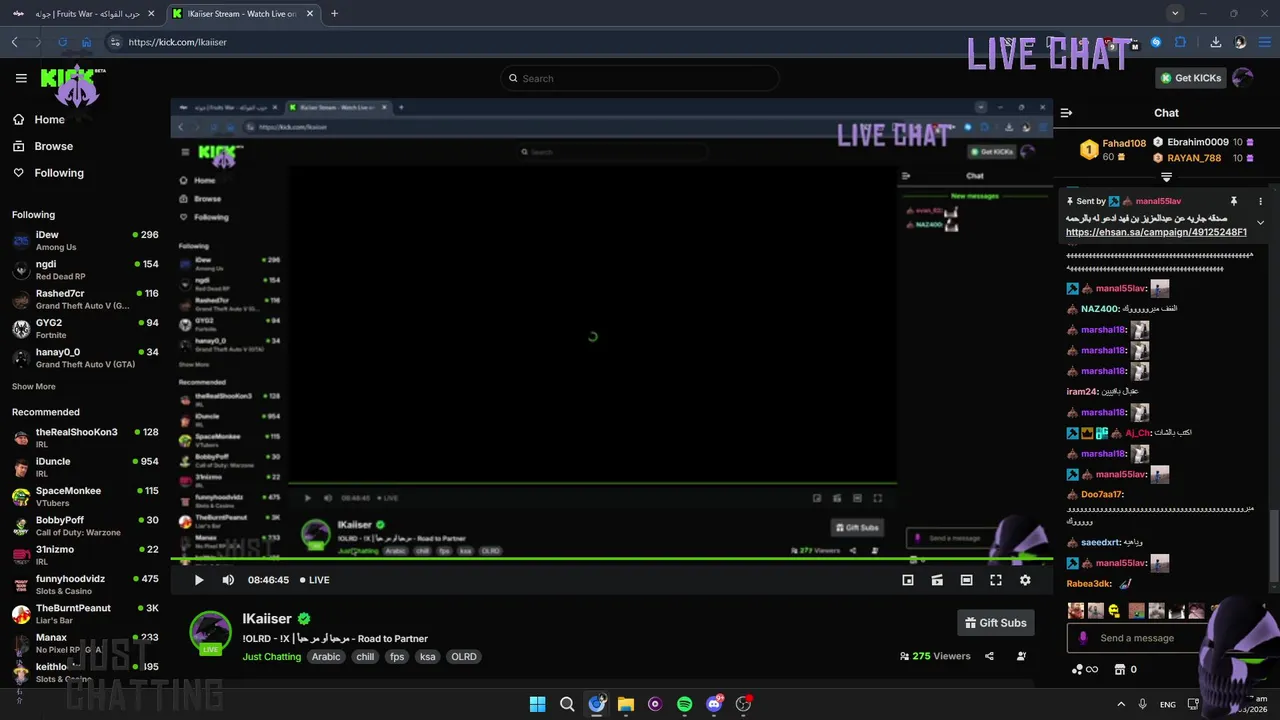Expand the pinned message chevron
The width and height of the screenshot is (1280, 720).
point(1260,222)
